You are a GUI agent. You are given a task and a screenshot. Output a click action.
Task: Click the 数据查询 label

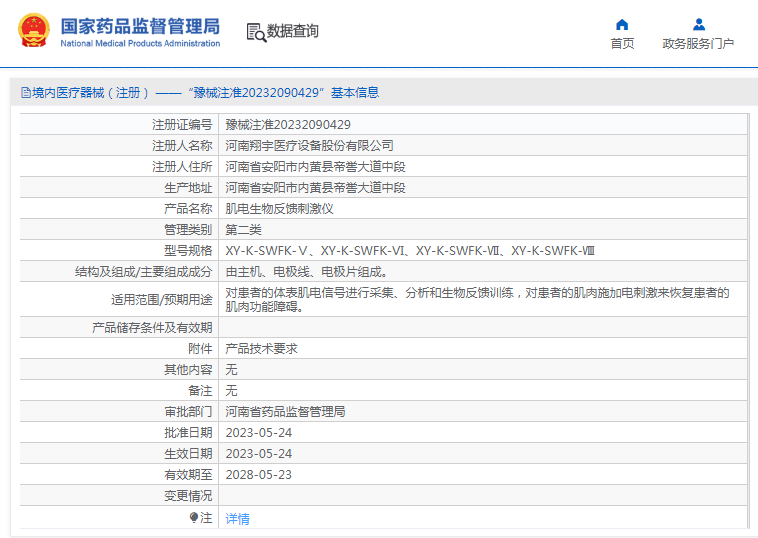point(292,31)
